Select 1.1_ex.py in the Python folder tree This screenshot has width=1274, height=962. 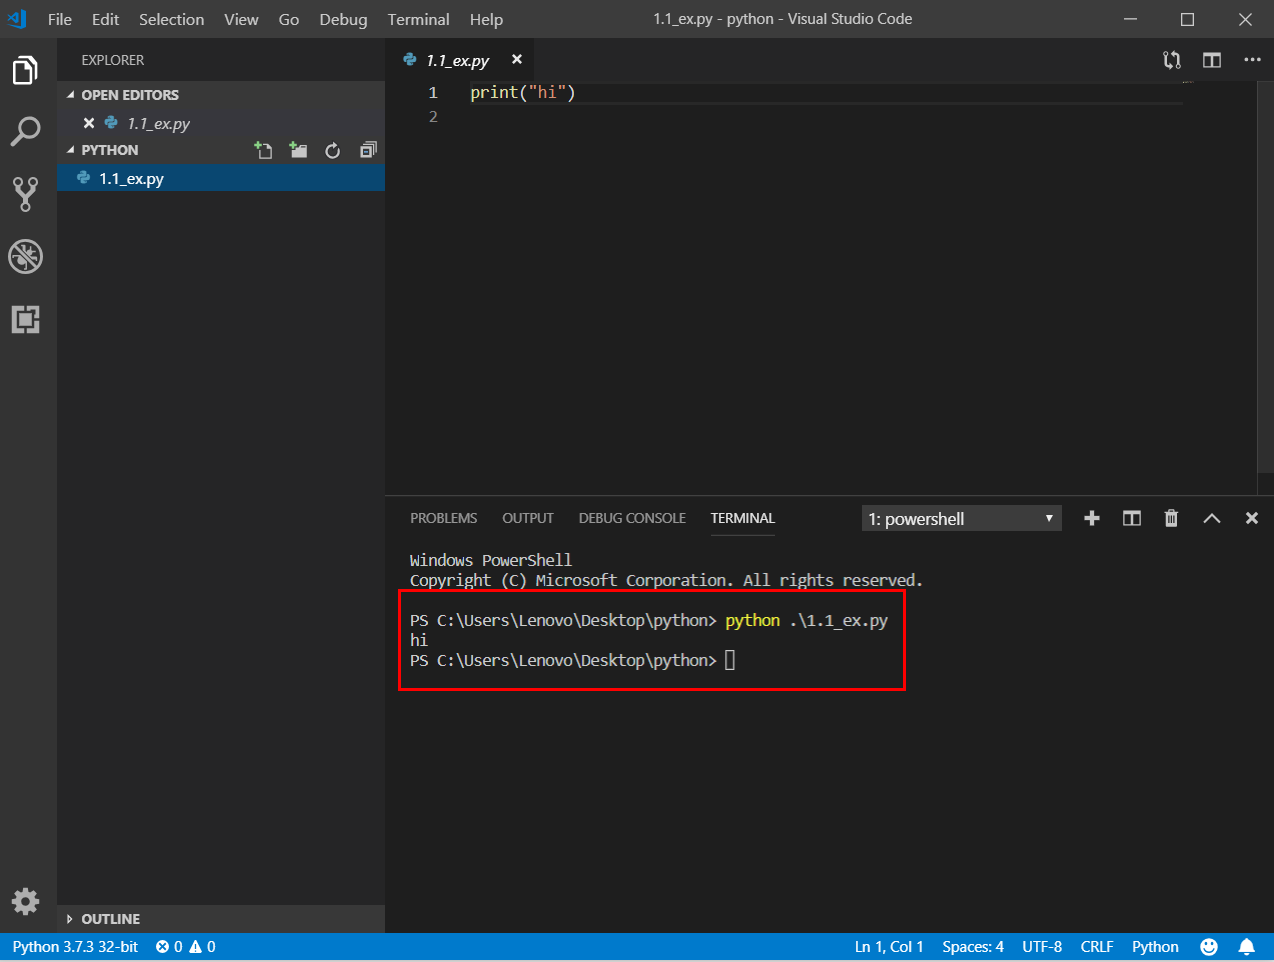tap(221, 178)
